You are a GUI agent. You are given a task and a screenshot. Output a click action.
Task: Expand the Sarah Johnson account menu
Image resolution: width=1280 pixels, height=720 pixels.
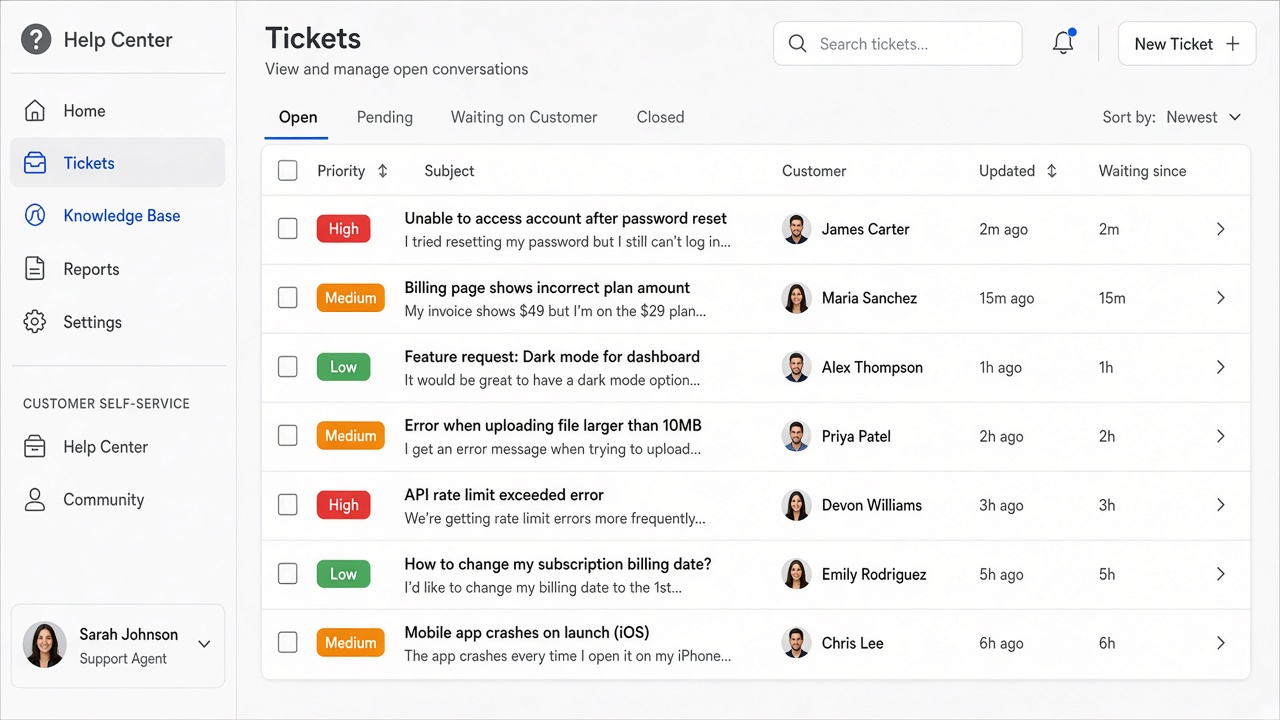204,645
